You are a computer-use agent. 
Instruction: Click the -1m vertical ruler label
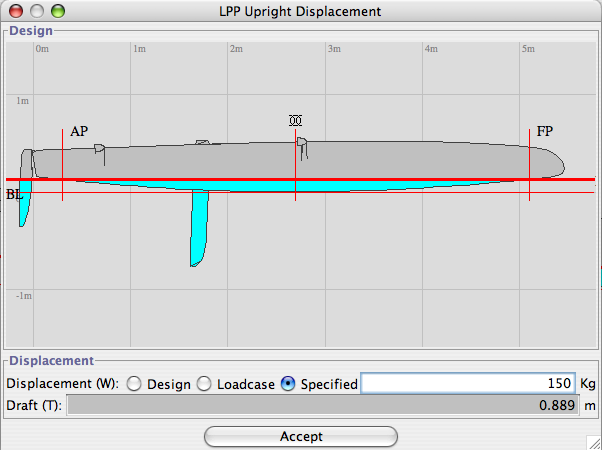coord(24,296)
